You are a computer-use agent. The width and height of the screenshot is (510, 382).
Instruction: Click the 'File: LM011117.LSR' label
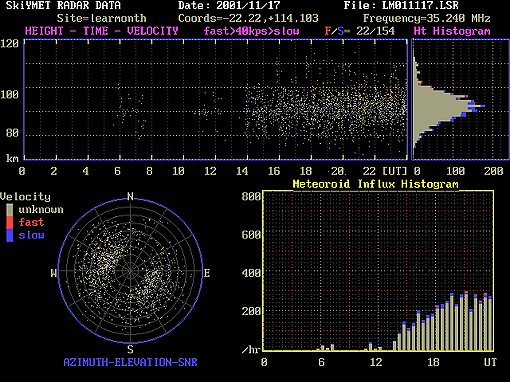(401, 5)
